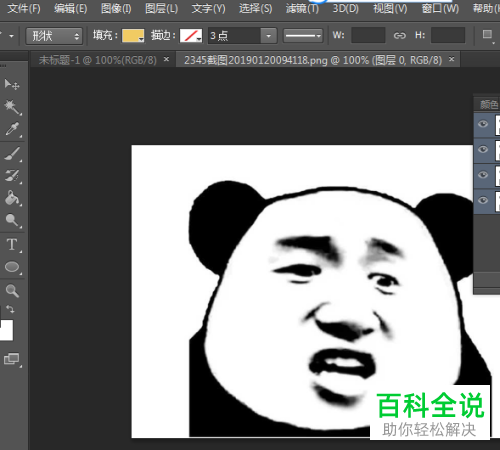Click the first layer thumbnail
500x450 pixels.
tap(497, 125)
